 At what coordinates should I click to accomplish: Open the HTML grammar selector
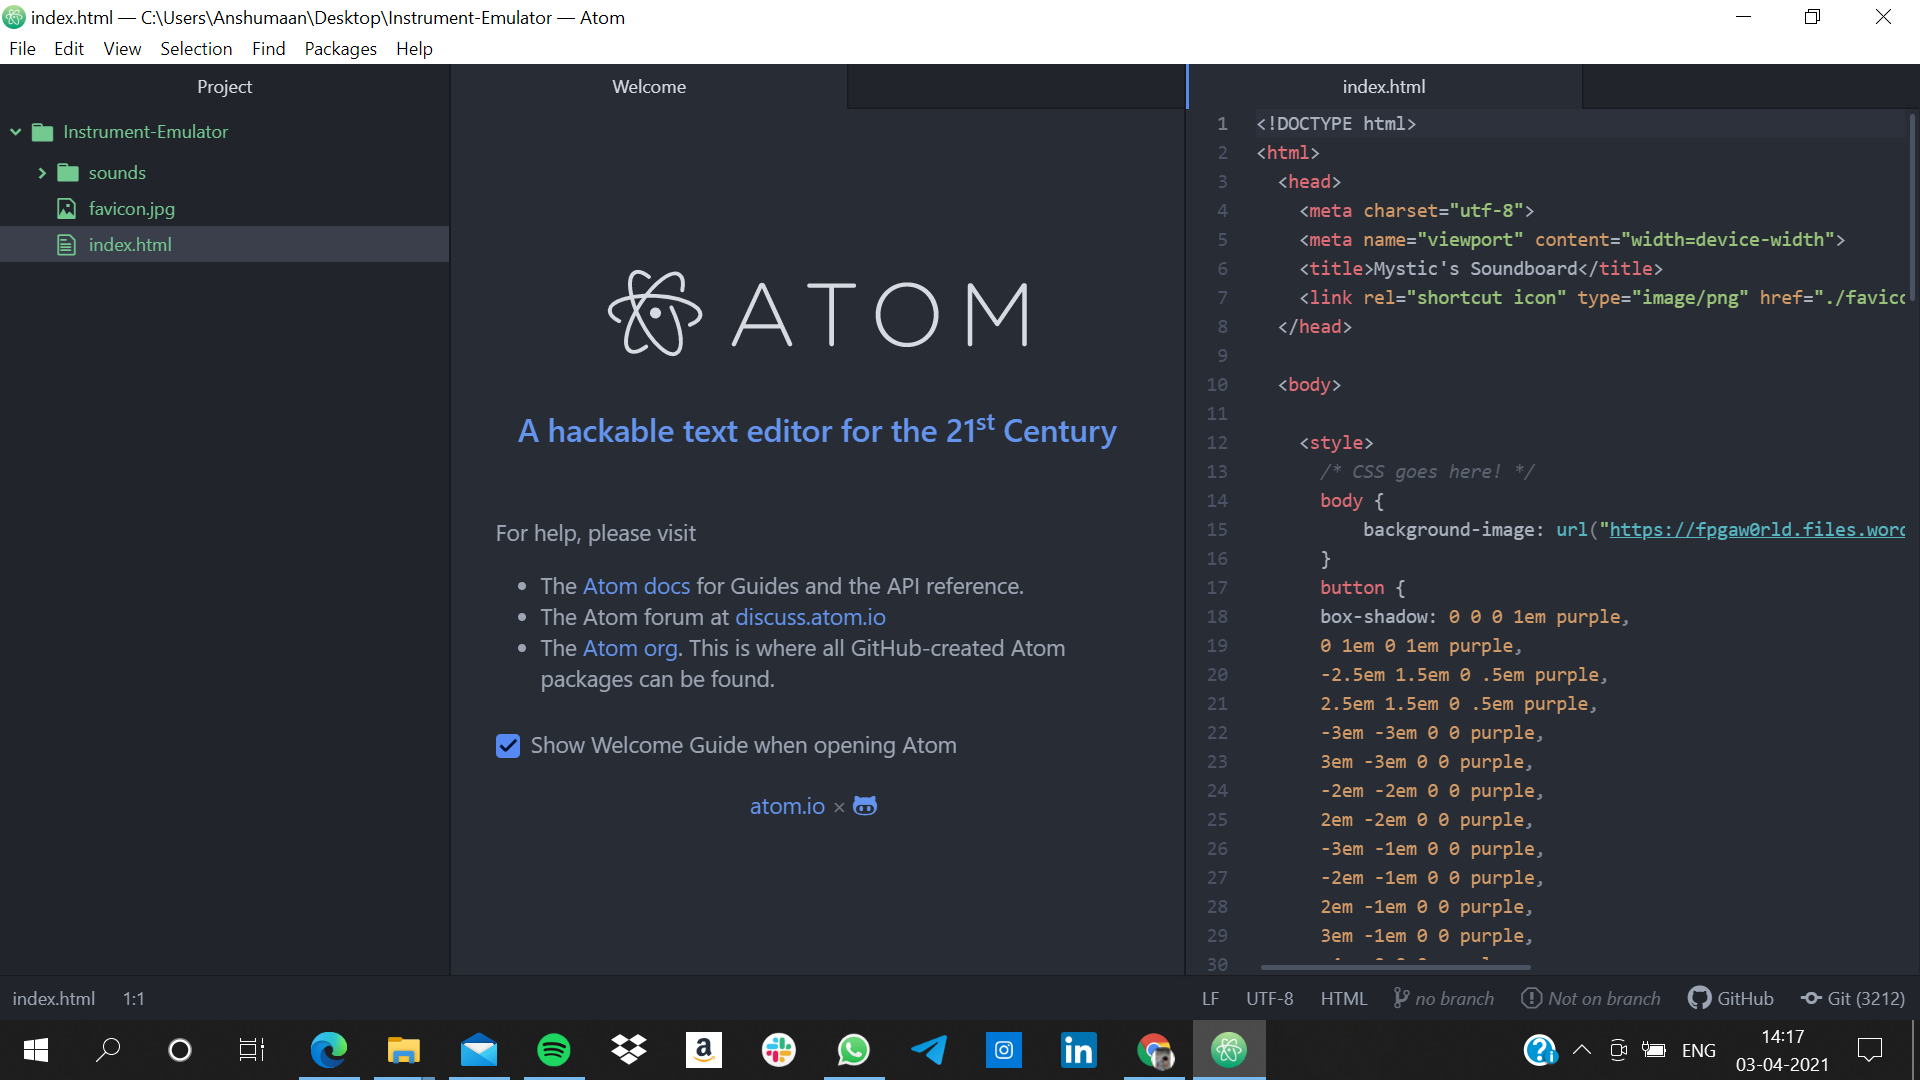[1343, 998]
